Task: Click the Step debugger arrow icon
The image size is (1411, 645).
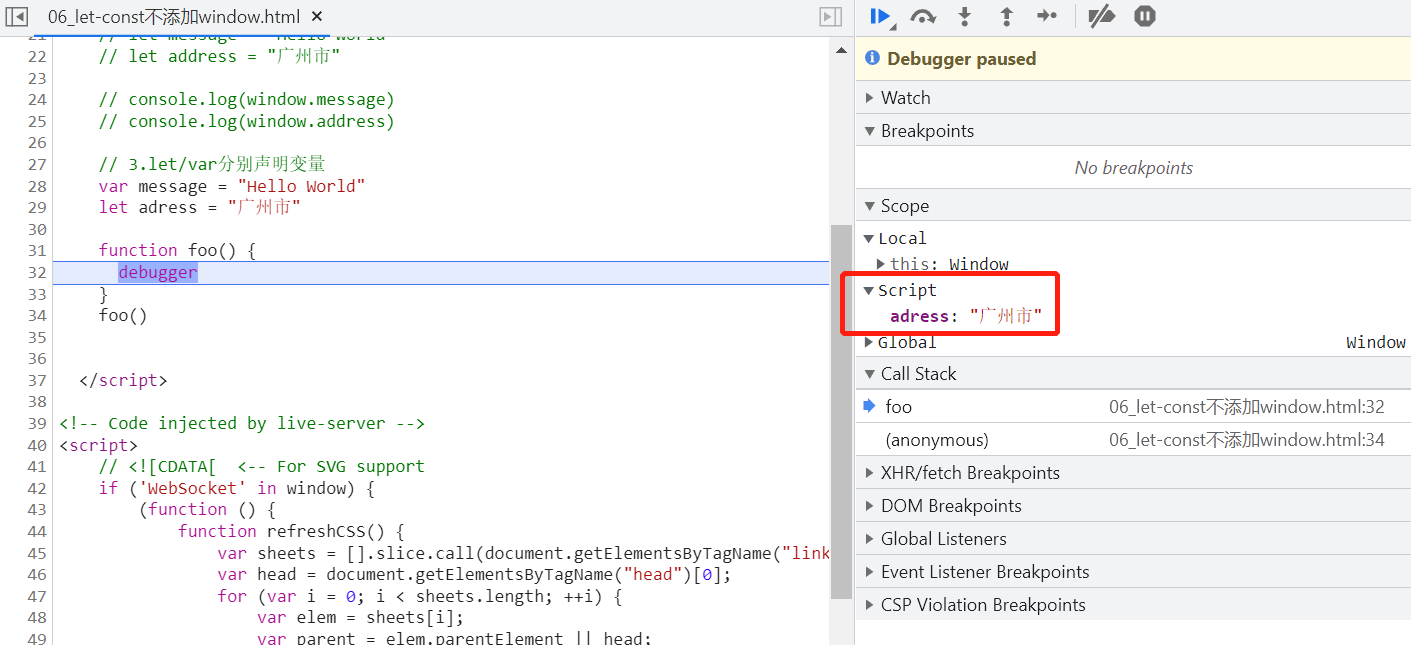Action: [x=1047, y=16]
